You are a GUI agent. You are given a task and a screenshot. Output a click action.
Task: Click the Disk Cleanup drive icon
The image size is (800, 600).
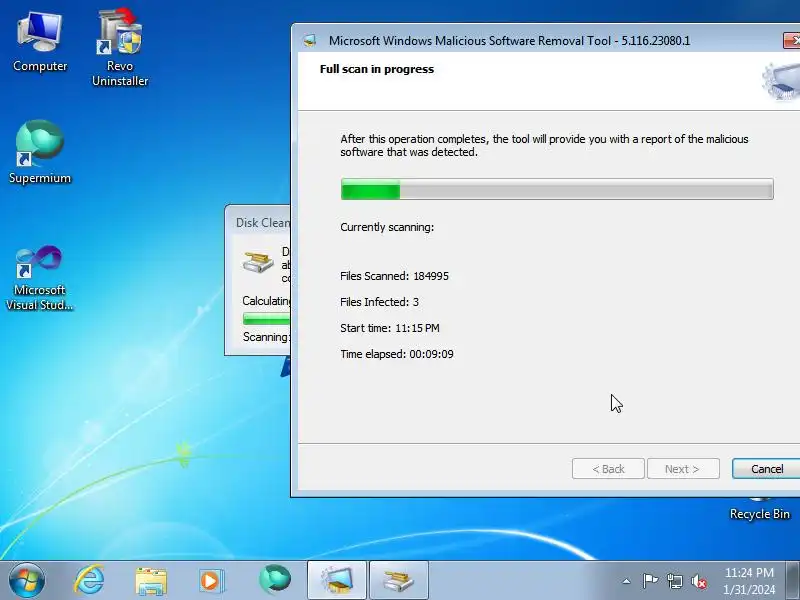click(x=258, y=262)
